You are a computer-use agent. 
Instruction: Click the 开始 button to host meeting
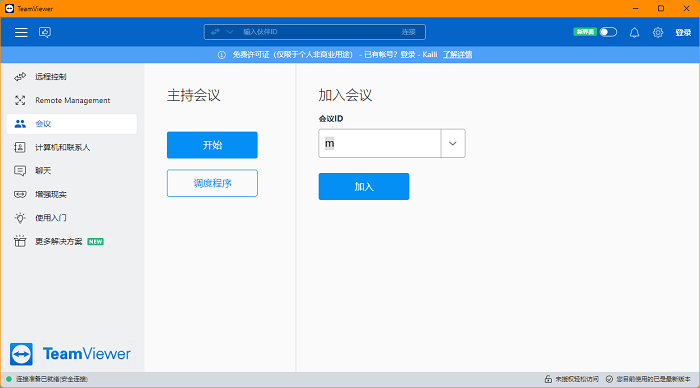click(212, 145)
